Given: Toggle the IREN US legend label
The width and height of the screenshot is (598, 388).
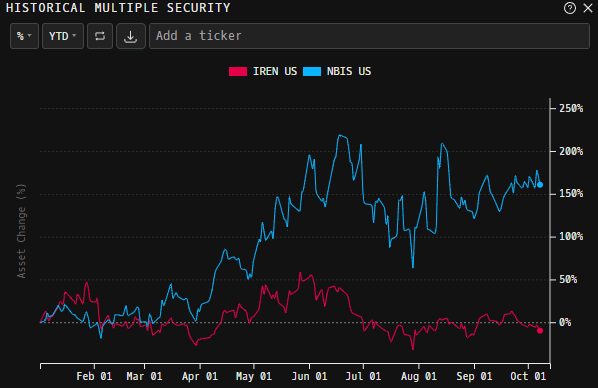Looking at the screenshot, I should 275,71.
